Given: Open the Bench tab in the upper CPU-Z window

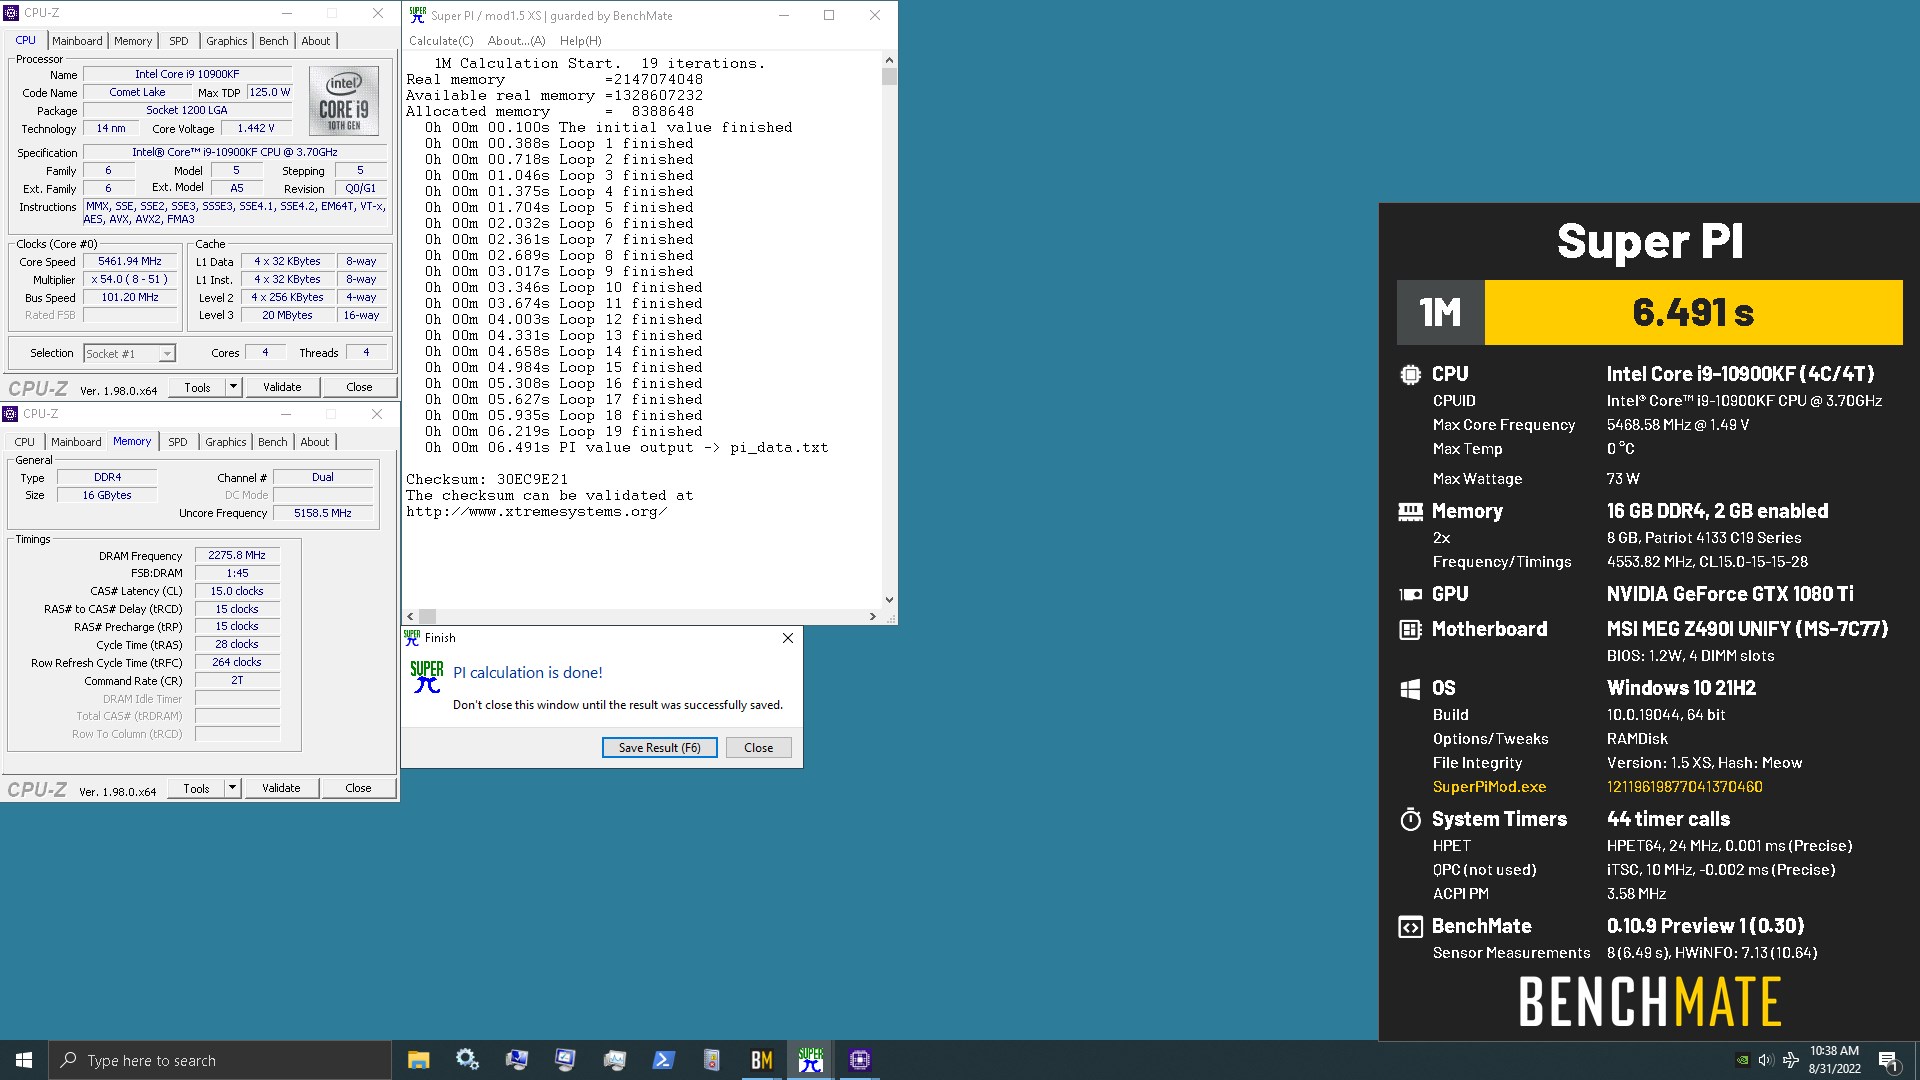Looking at the screenshot, I should pyautogui.click(x=273, y=41).
